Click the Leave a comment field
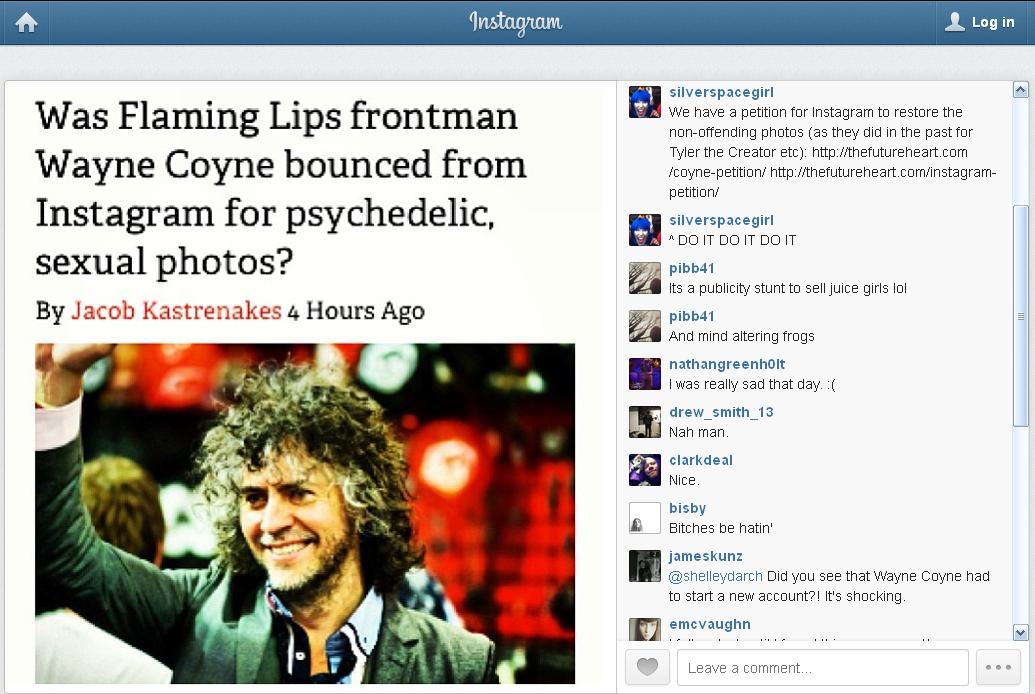This screenshot has width=1035, height=694. [822, 667]
